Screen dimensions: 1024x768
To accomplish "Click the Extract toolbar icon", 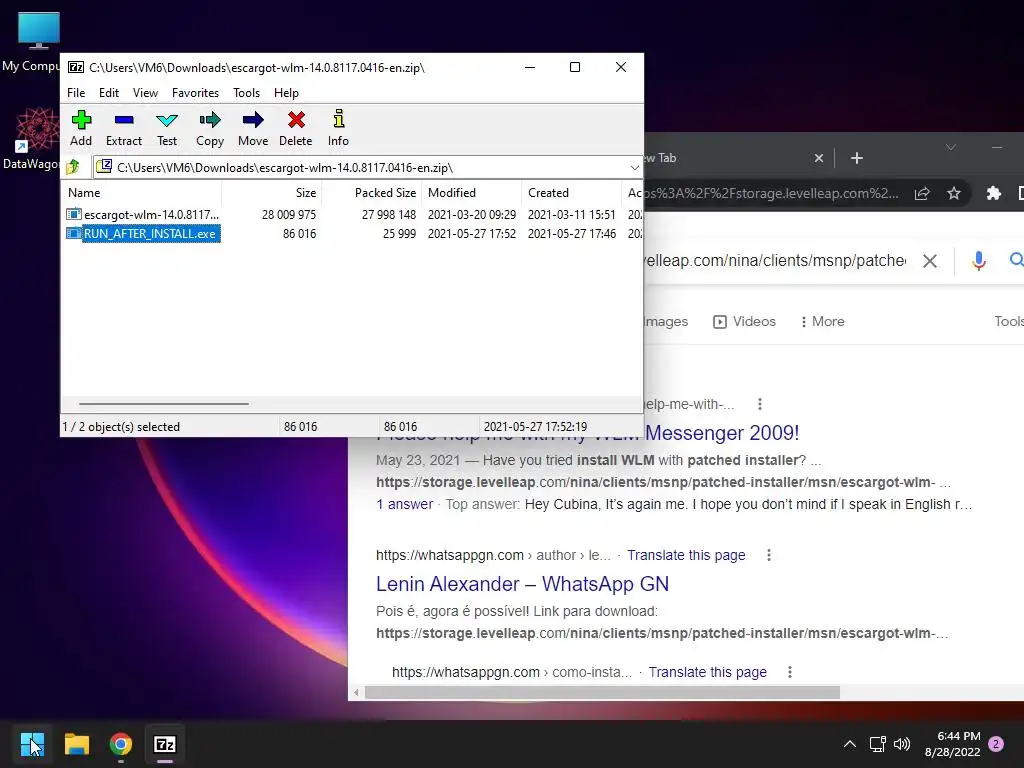I will 123,129.
